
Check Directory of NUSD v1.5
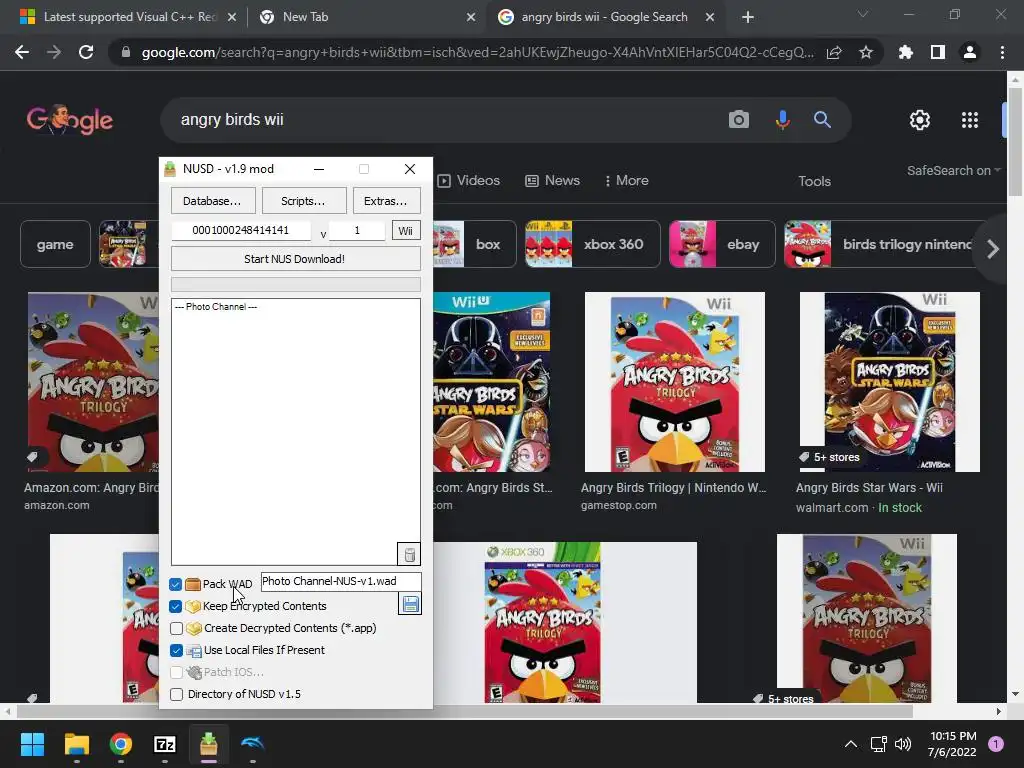(176, 694)
